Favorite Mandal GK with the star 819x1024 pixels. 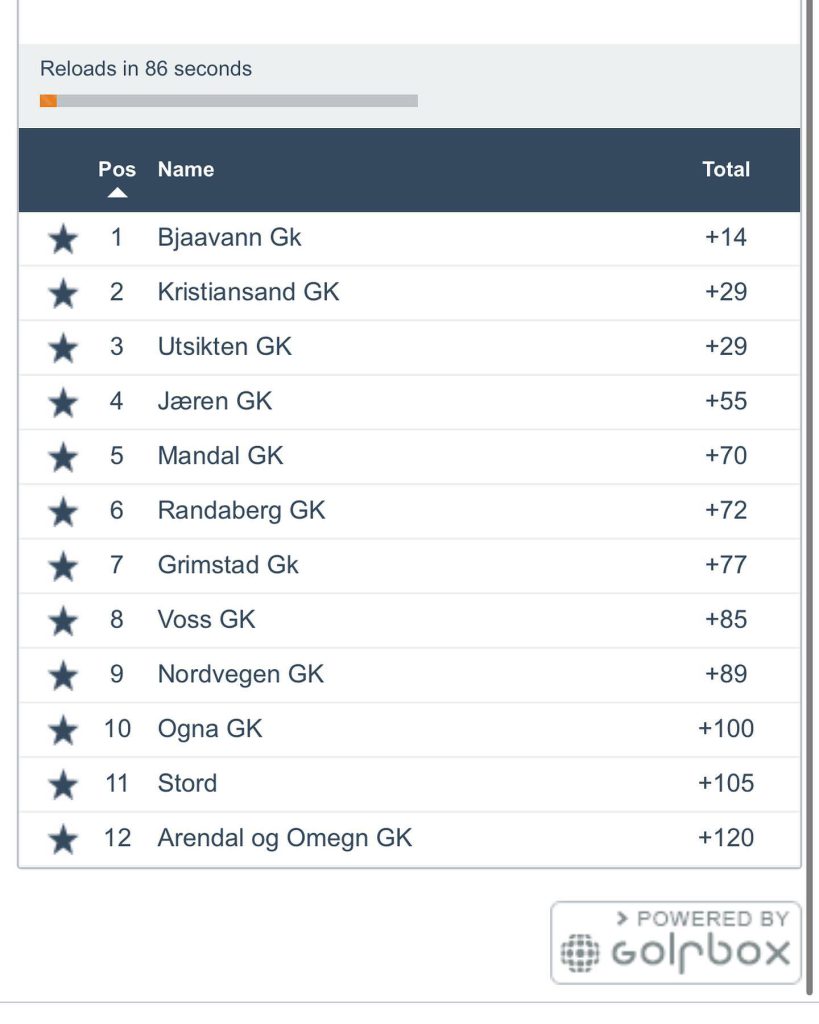[x=63, y=457]
